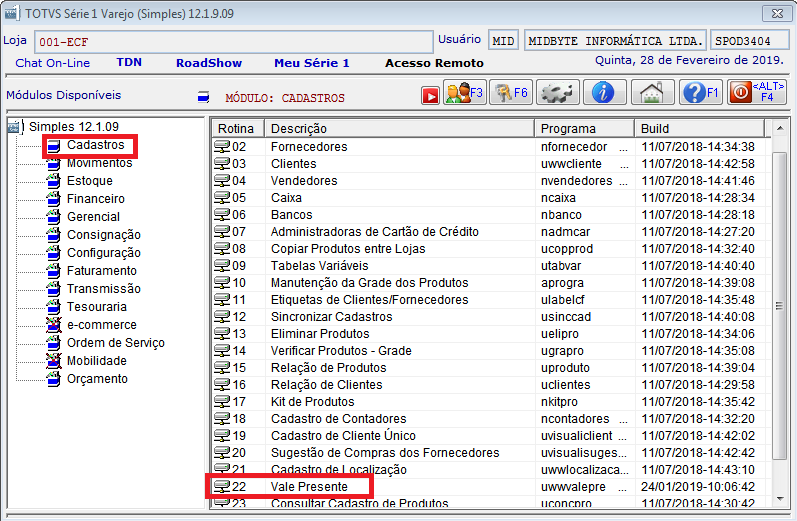The width and height of the screenshot is (797, 521).
Task: Click the routine icon for row 22
Action: pos(222,486)
